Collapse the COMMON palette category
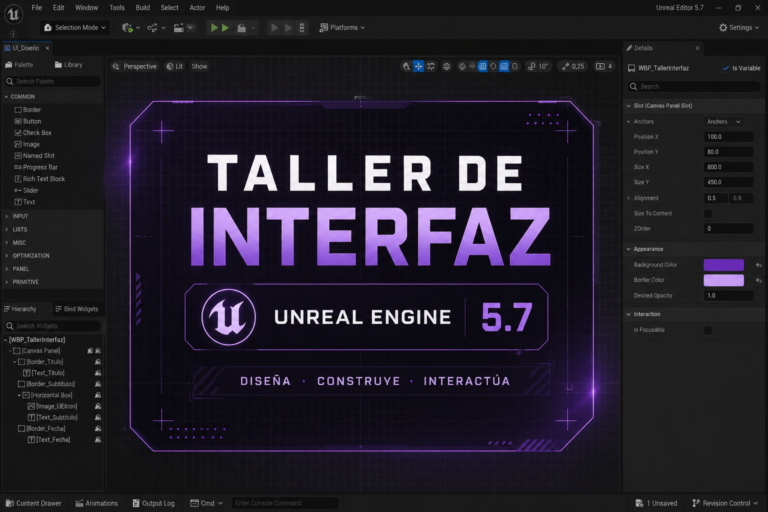Screen dimensions: 768x512 tap(6, 97)
